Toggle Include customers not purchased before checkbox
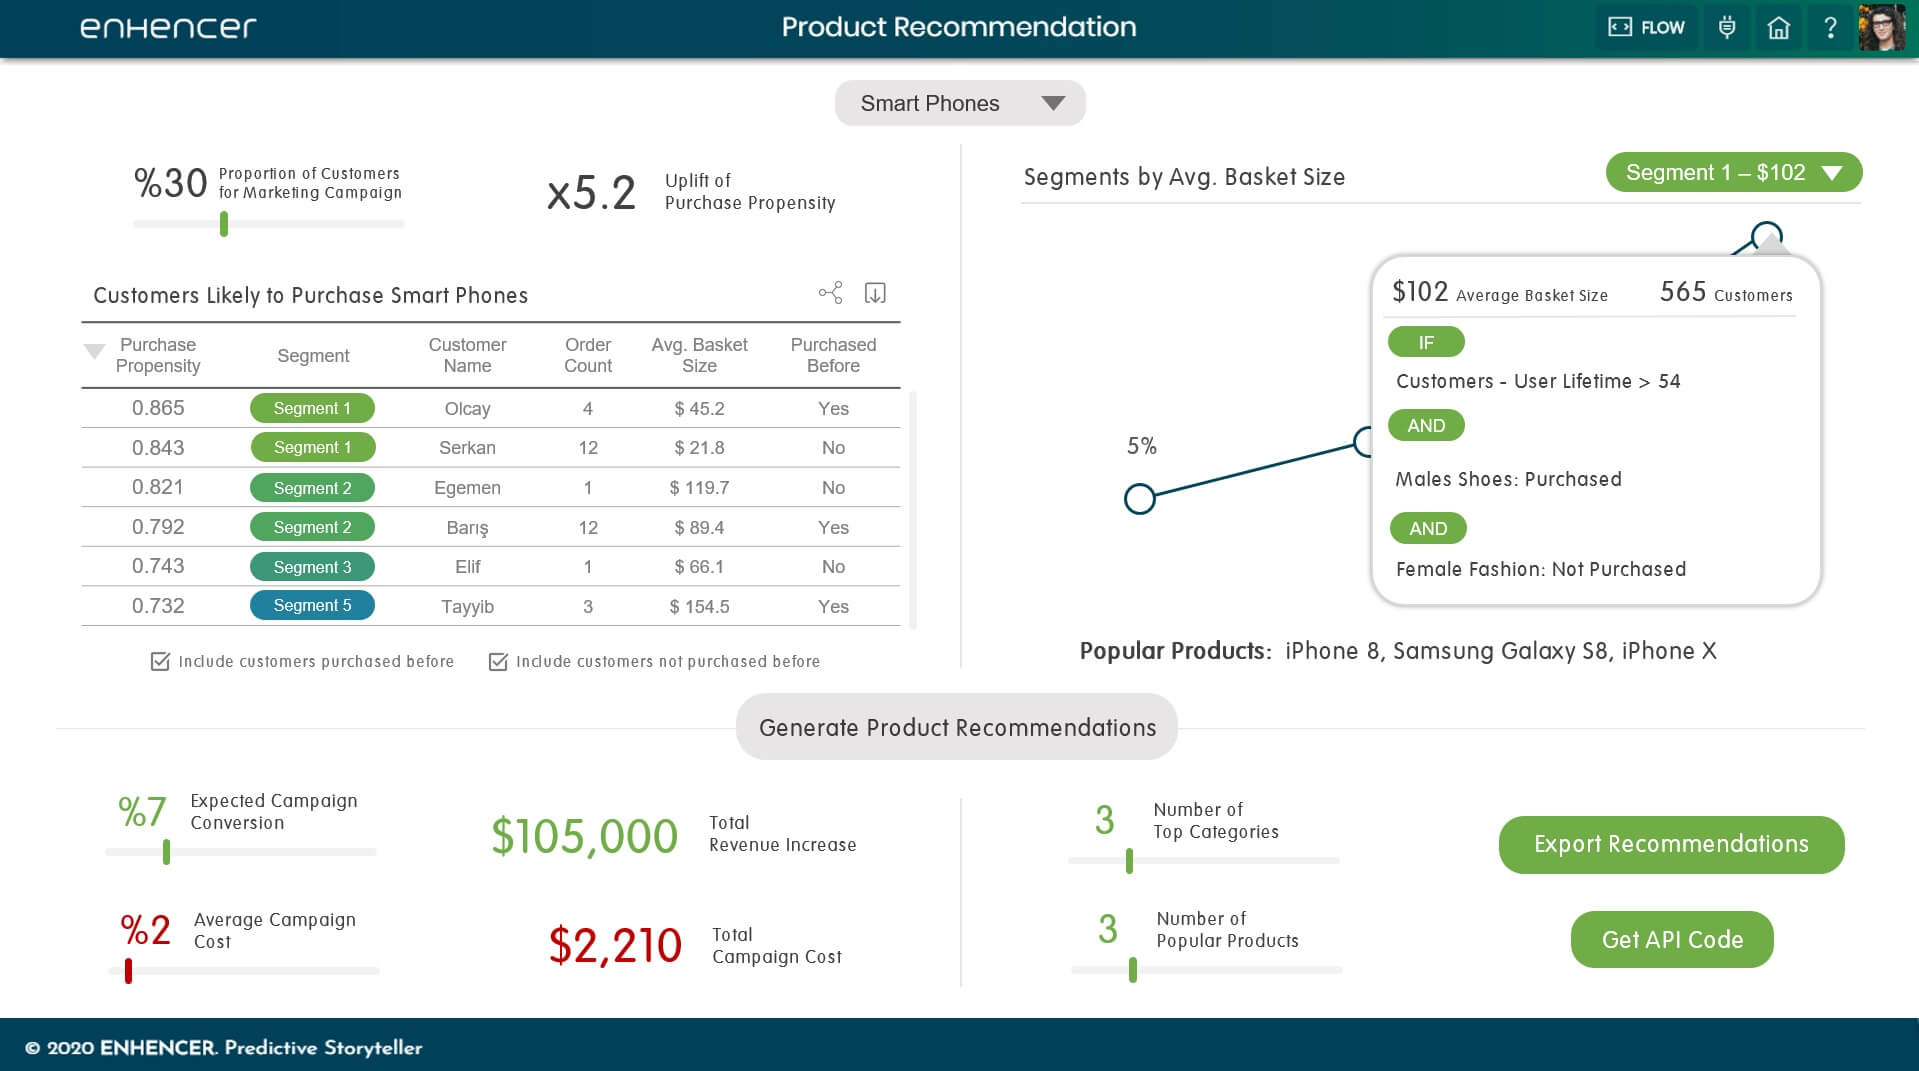Viewport: 1919px width, 1071px height. coord(497,661)
